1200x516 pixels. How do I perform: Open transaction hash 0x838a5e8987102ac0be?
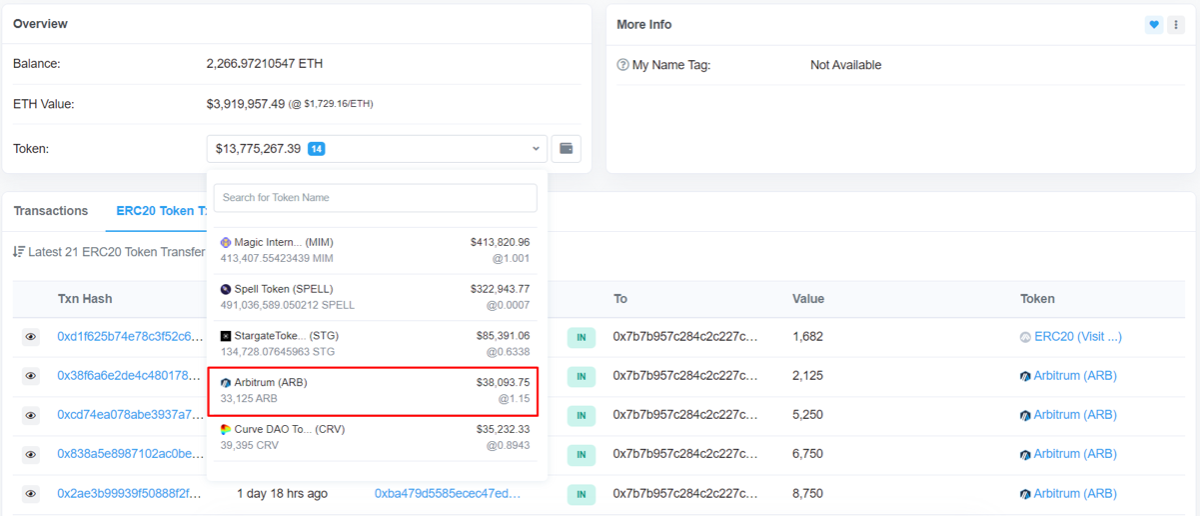pos(130,454)
